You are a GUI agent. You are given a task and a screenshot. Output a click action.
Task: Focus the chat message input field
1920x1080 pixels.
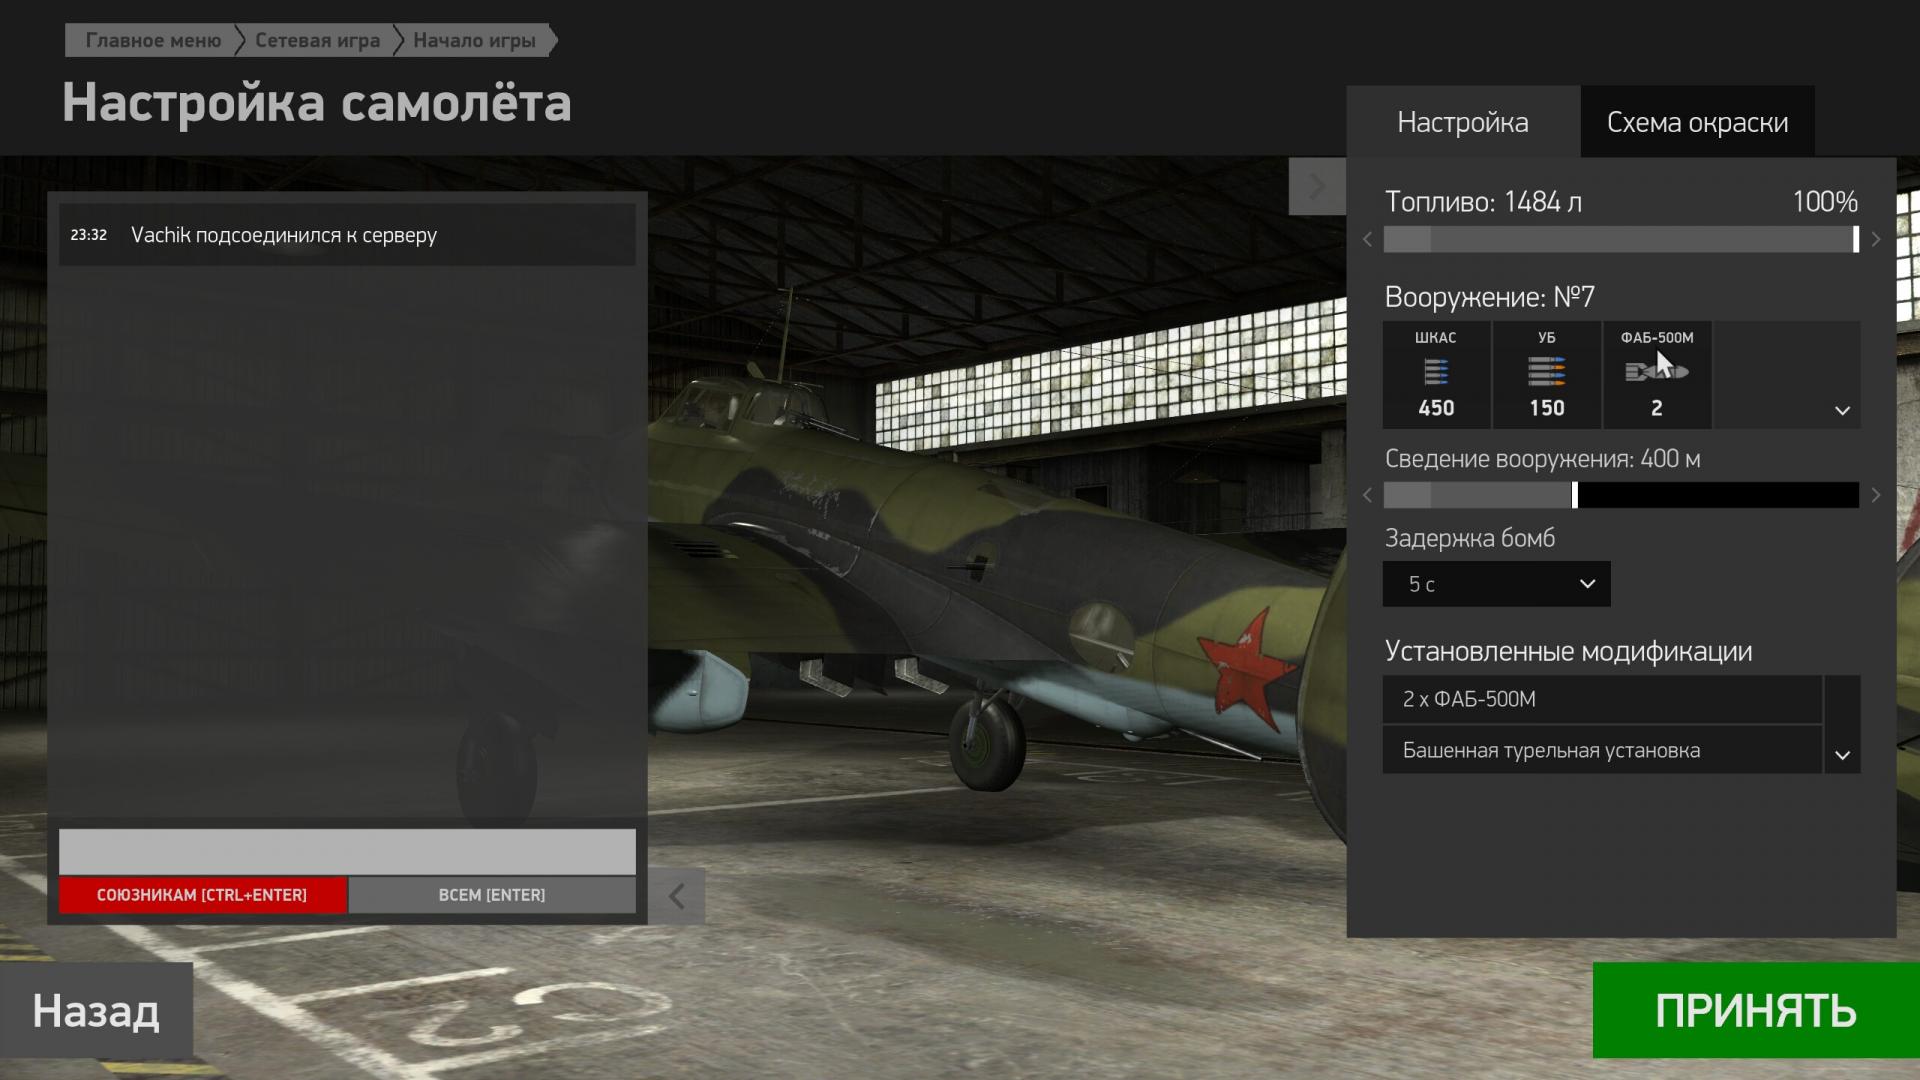tap(347, 851)
